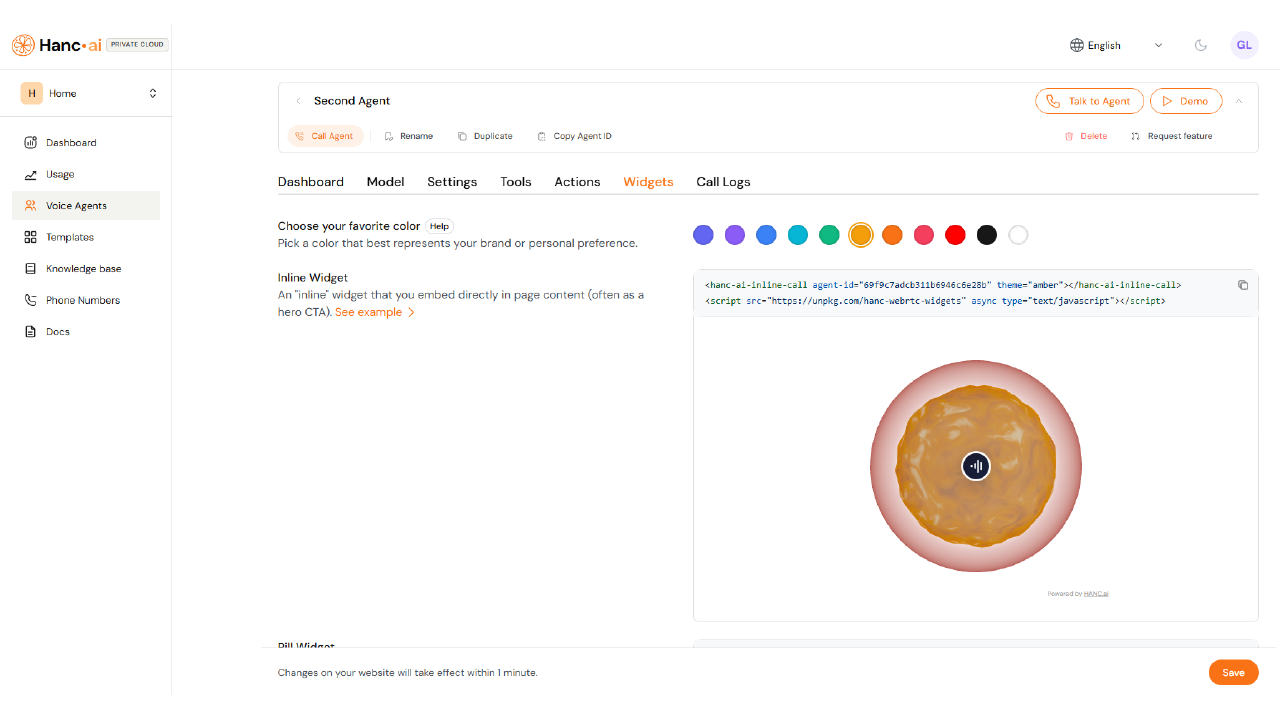This screenshot has height=720, width=1280.
Task: Rename the Second Agent
Action: pyautogui.click(x=409, y=136)
